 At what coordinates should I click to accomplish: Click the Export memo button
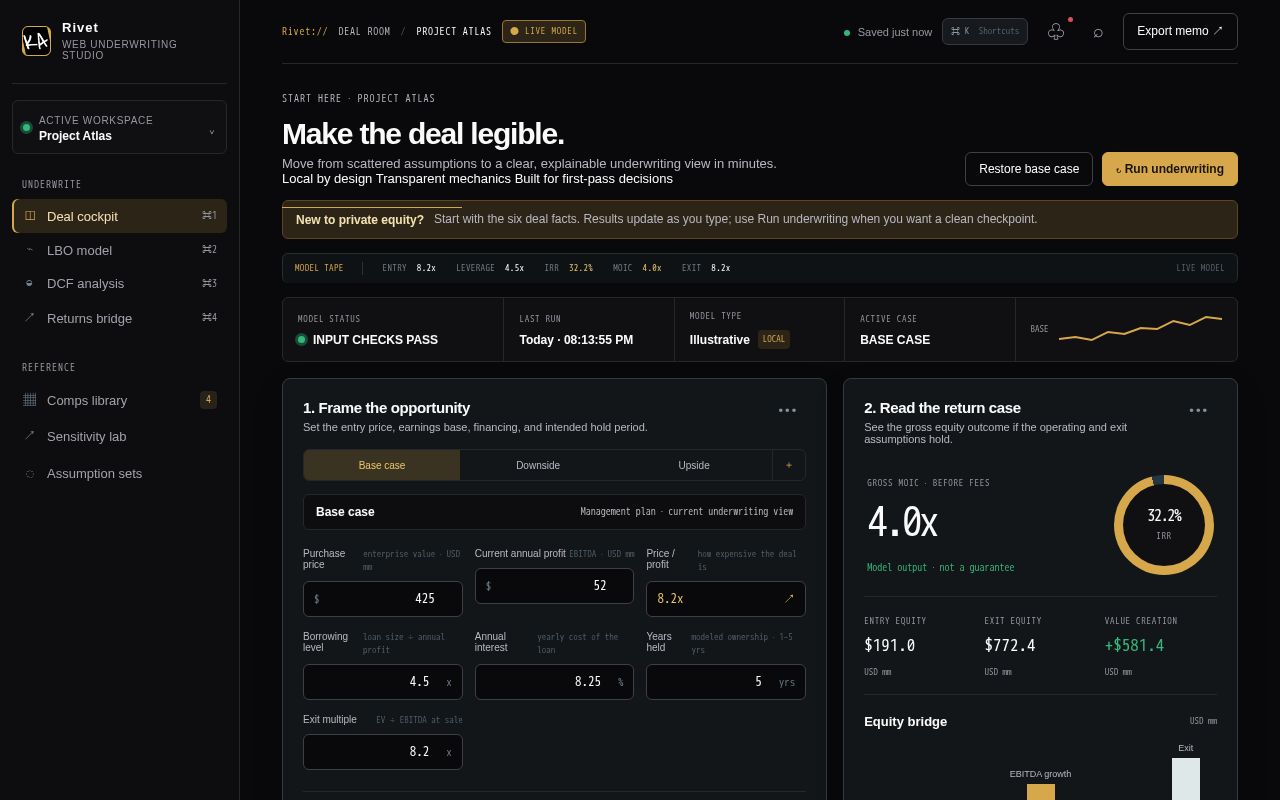1180,31
